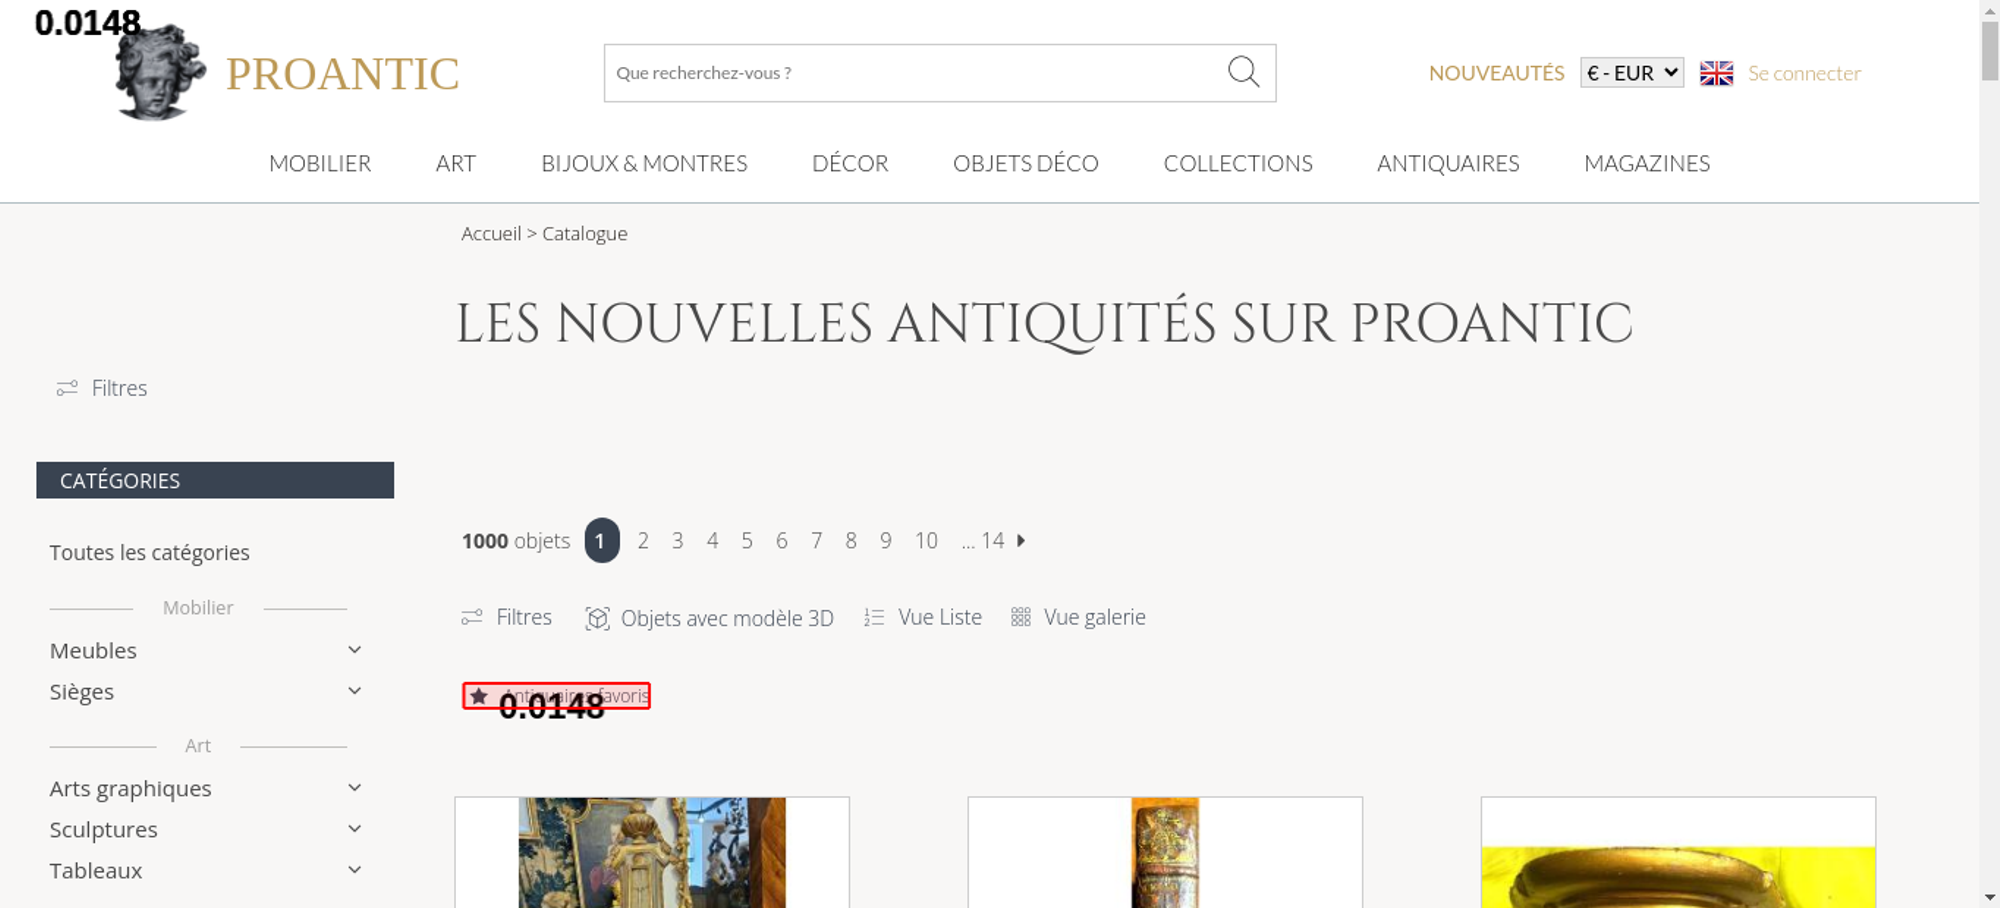2000x908 pixels.
Task: Click the 'Que recherchez-vous ?' search field
Action: pyautogui.click(x=910, y=73)
